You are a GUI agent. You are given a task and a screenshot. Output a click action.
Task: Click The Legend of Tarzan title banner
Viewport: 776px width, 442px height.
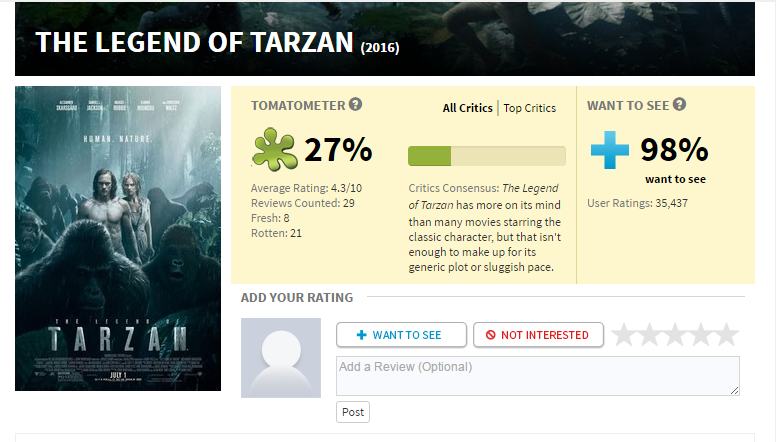pyautogui.click(x=385, y=39)
